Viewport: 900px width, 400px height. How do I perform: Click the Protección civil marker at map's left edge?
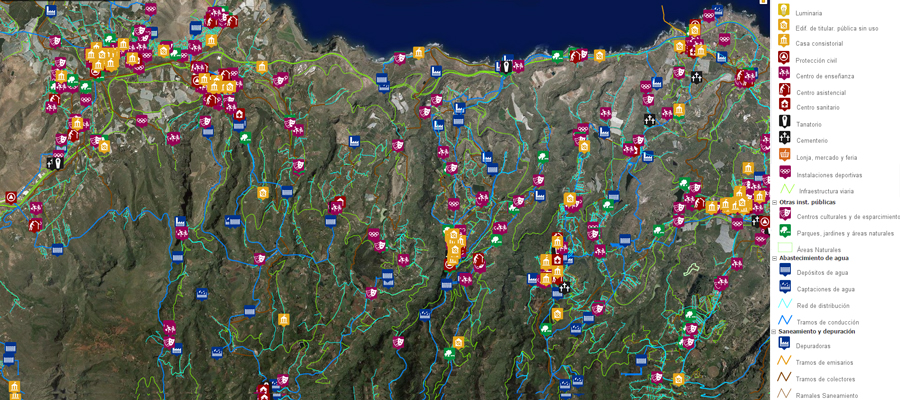(10, 198)
